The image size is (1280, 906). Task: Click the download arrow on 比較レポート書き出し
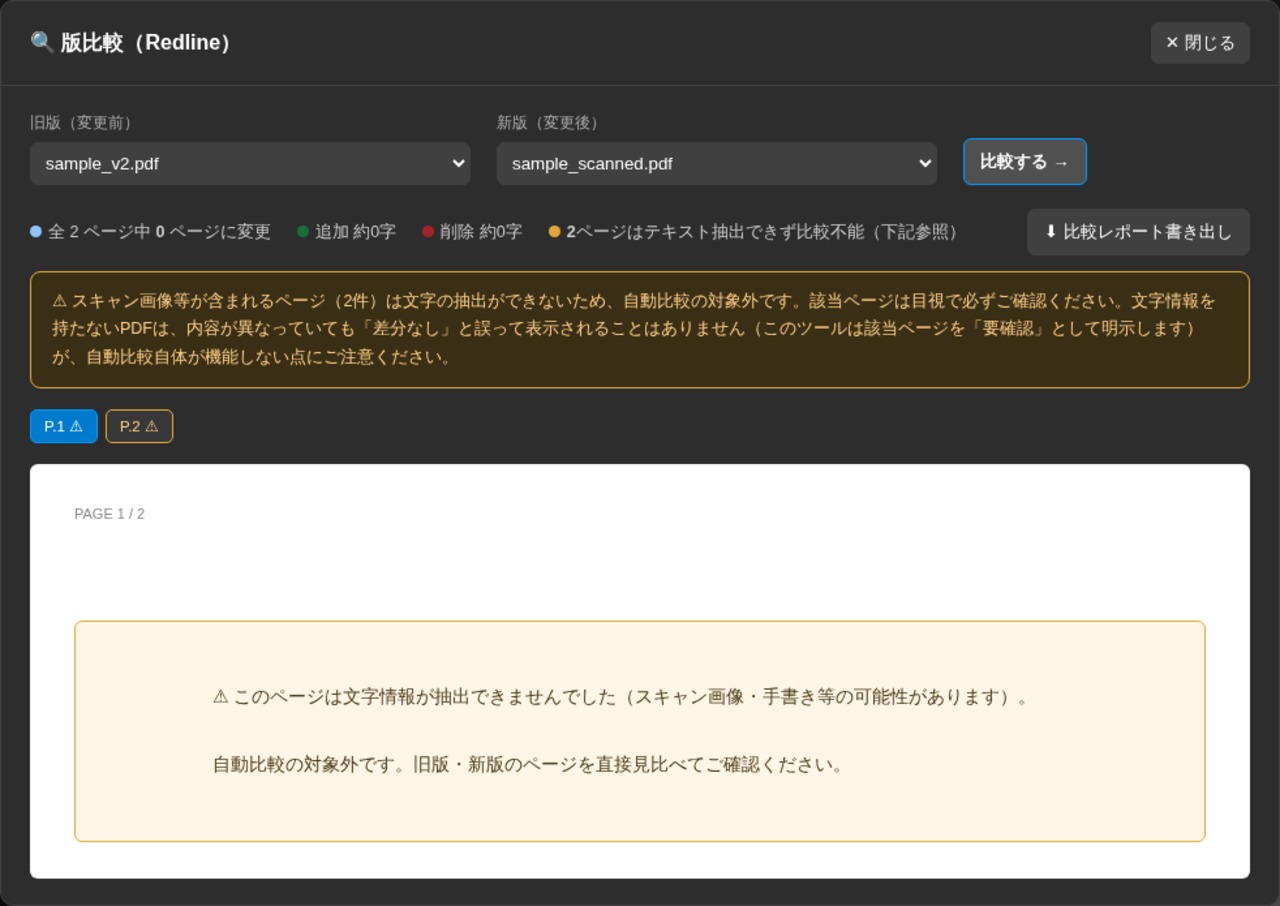(x=1051, y=232)
